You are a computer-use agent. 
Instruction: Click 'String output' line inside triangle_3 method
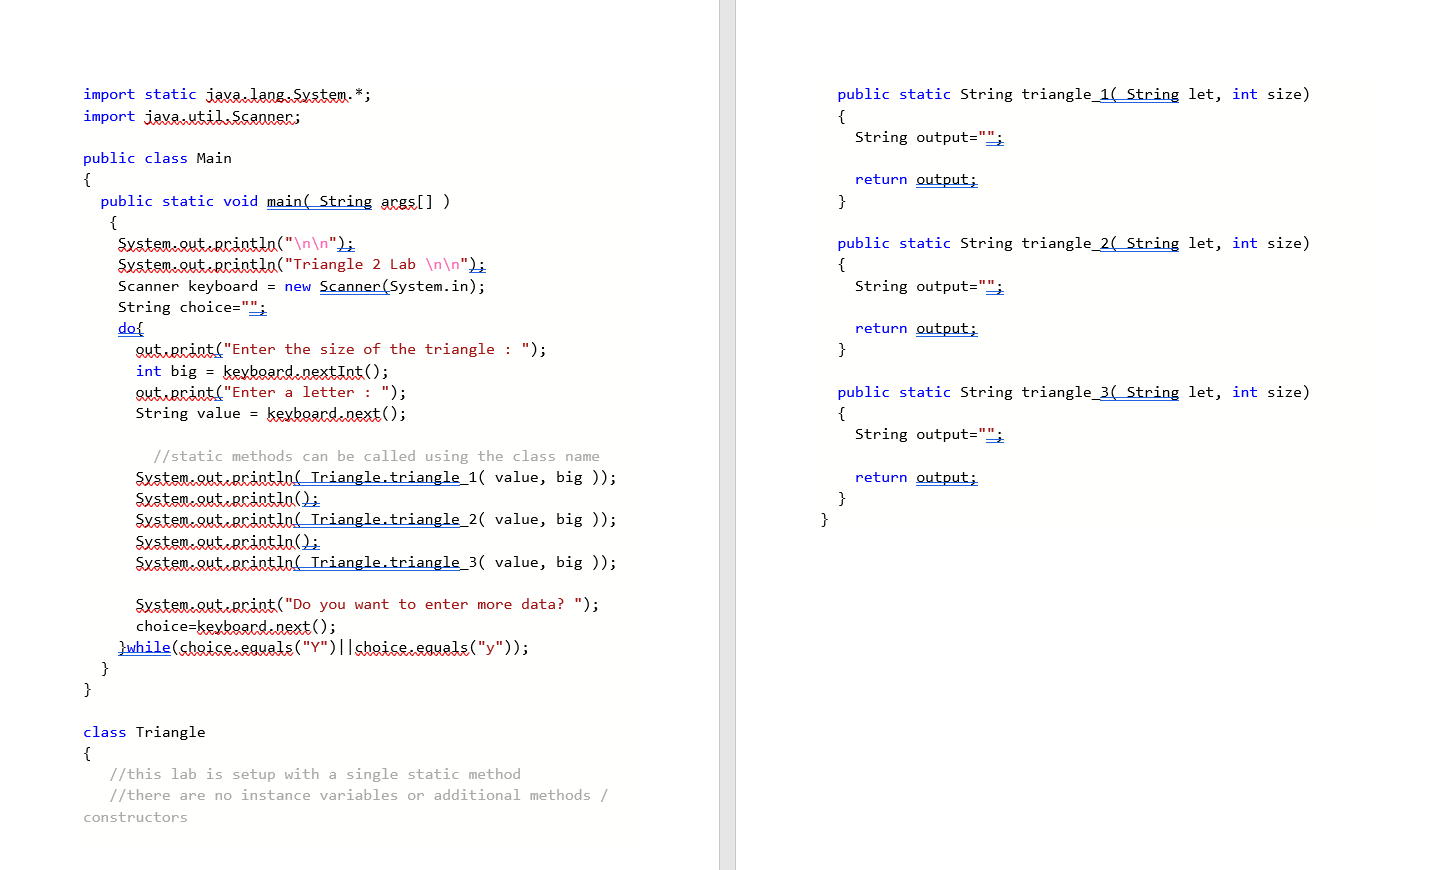click(x=929, y=434)
